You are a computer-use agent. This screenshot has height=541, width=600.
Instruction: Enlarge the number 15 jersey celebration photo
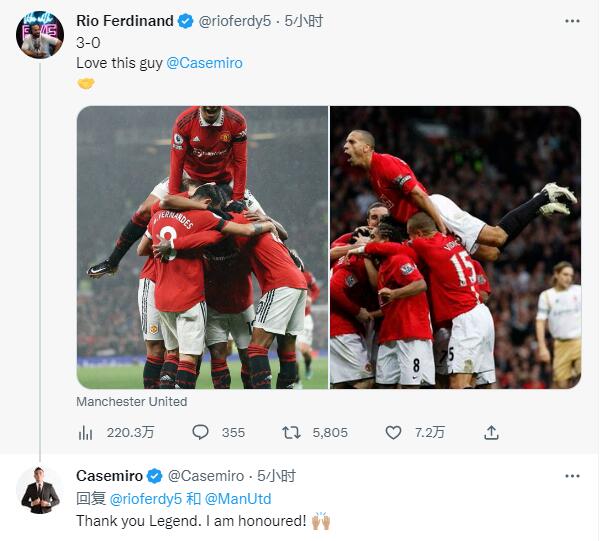point(455,247)
